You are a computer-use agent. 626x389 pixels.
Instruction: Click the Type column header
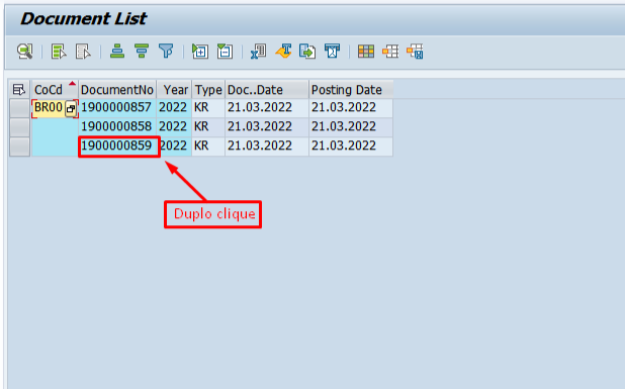pos(208,89)
